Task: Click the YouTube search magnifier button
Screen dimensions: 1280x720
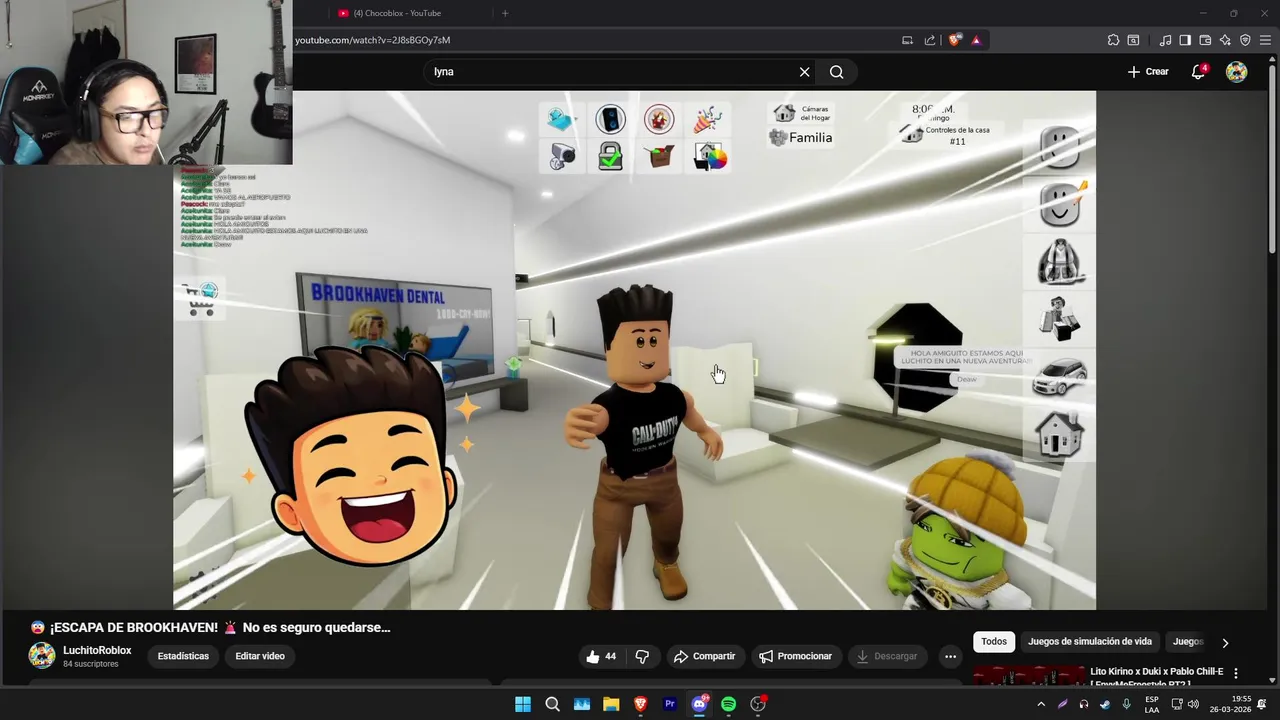Action: coord(837,72)
